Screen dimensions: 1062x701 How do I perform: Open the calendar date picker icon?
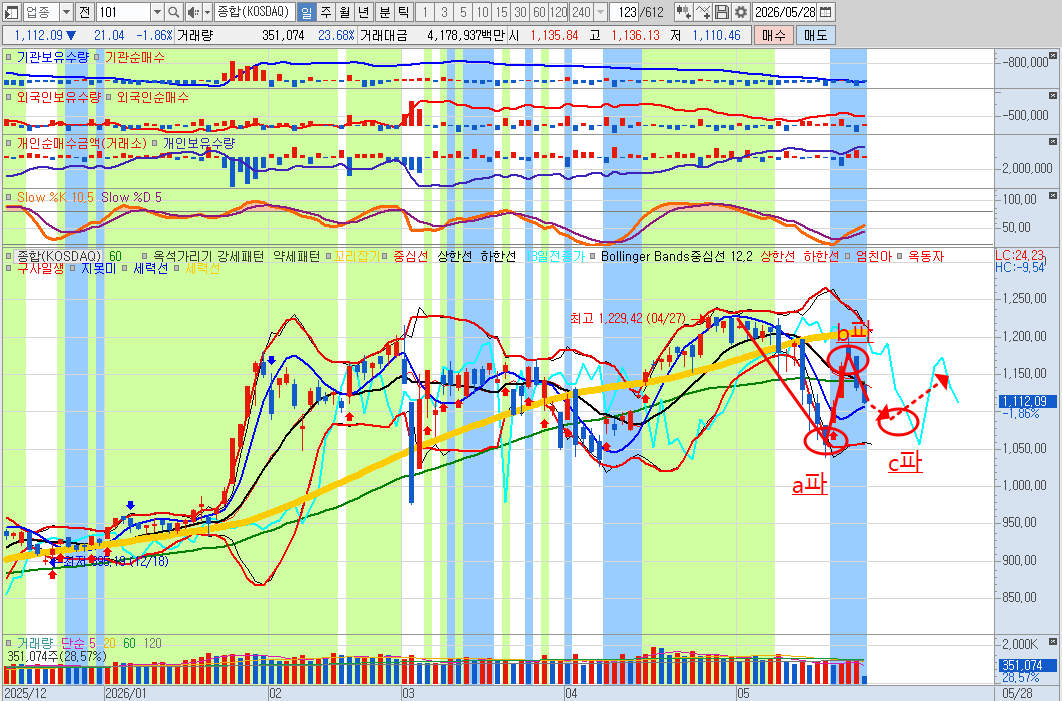click(826, 12)
